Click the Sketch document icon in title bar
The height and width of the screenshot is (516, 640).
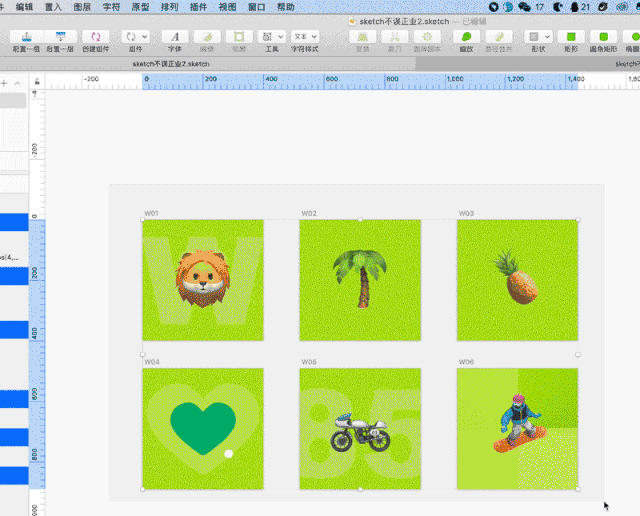click(352, 21)
